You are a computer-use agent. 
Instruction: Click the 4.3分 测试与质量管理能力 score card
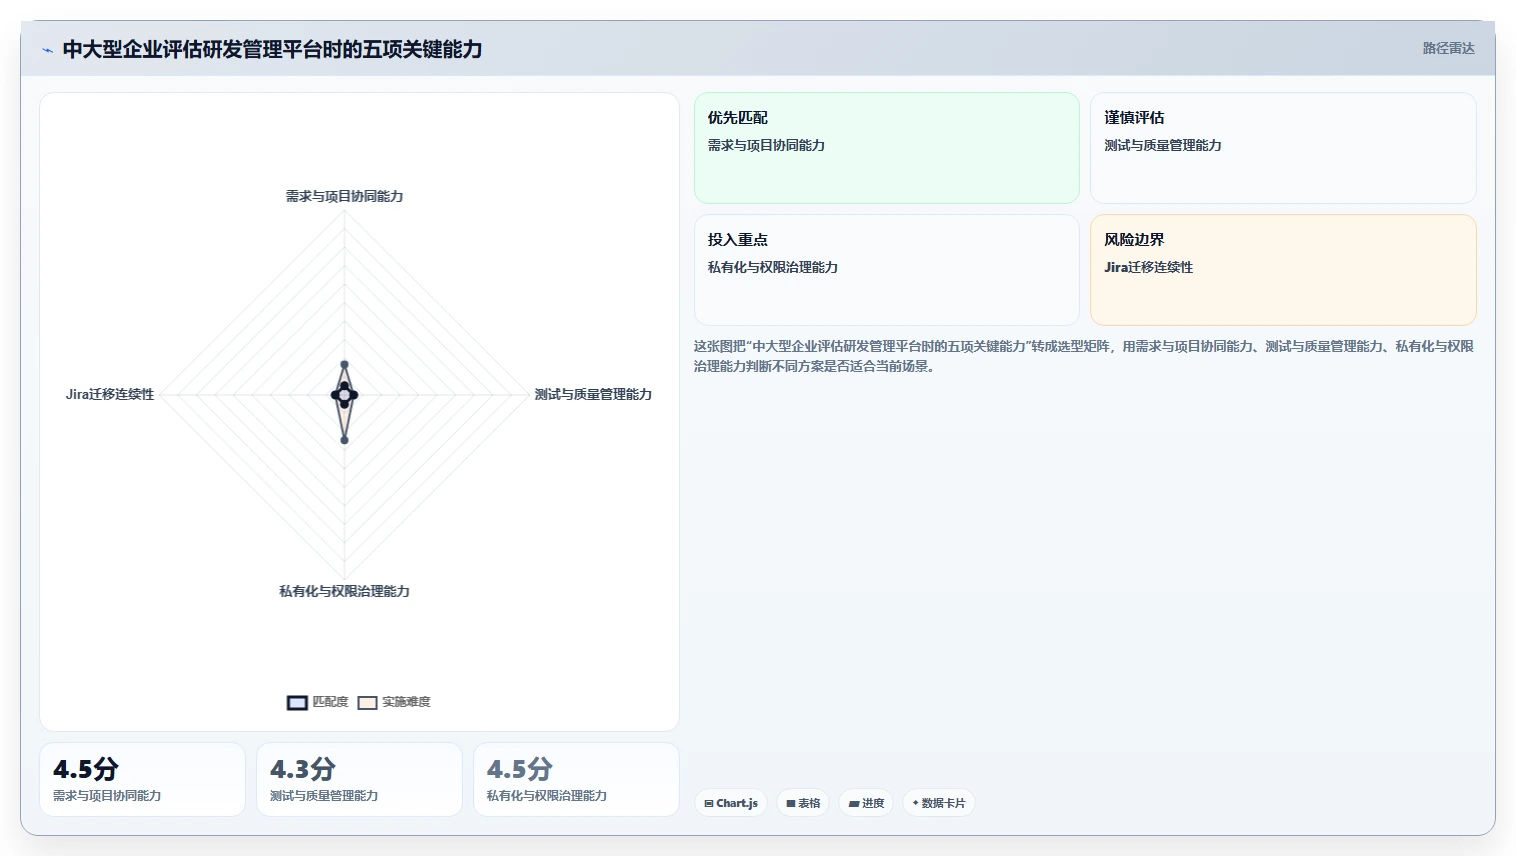359,779
